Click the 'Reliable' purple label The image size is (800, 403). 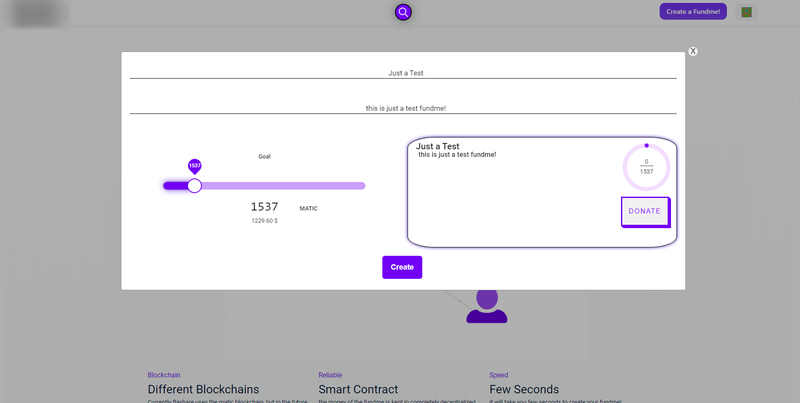(x=330, y=375)
